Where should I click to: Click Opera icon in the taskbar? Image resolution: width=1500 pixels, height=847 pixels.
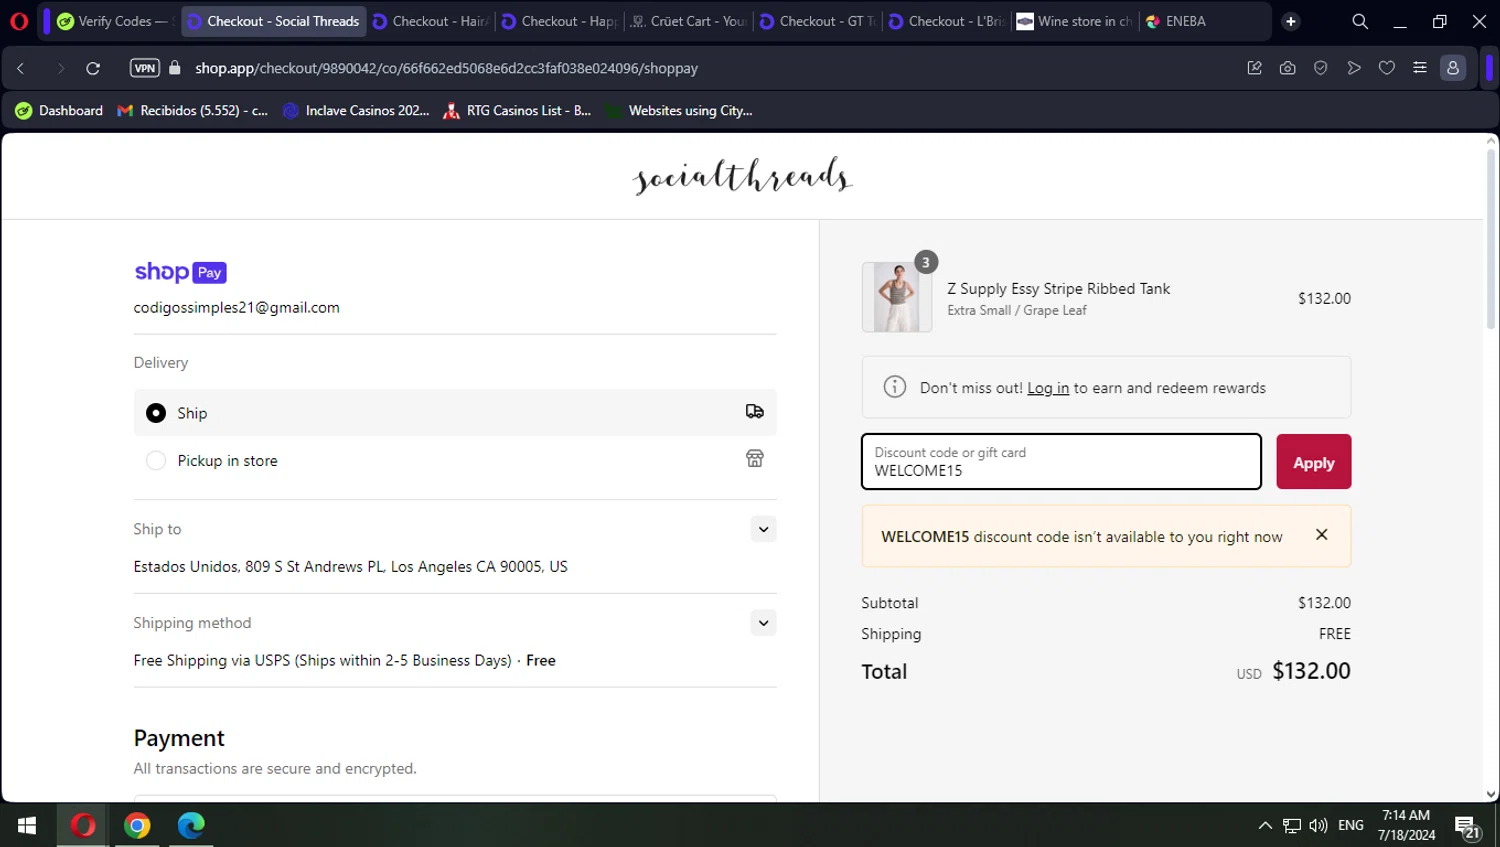pyautogui.click(x=83, y=825)
